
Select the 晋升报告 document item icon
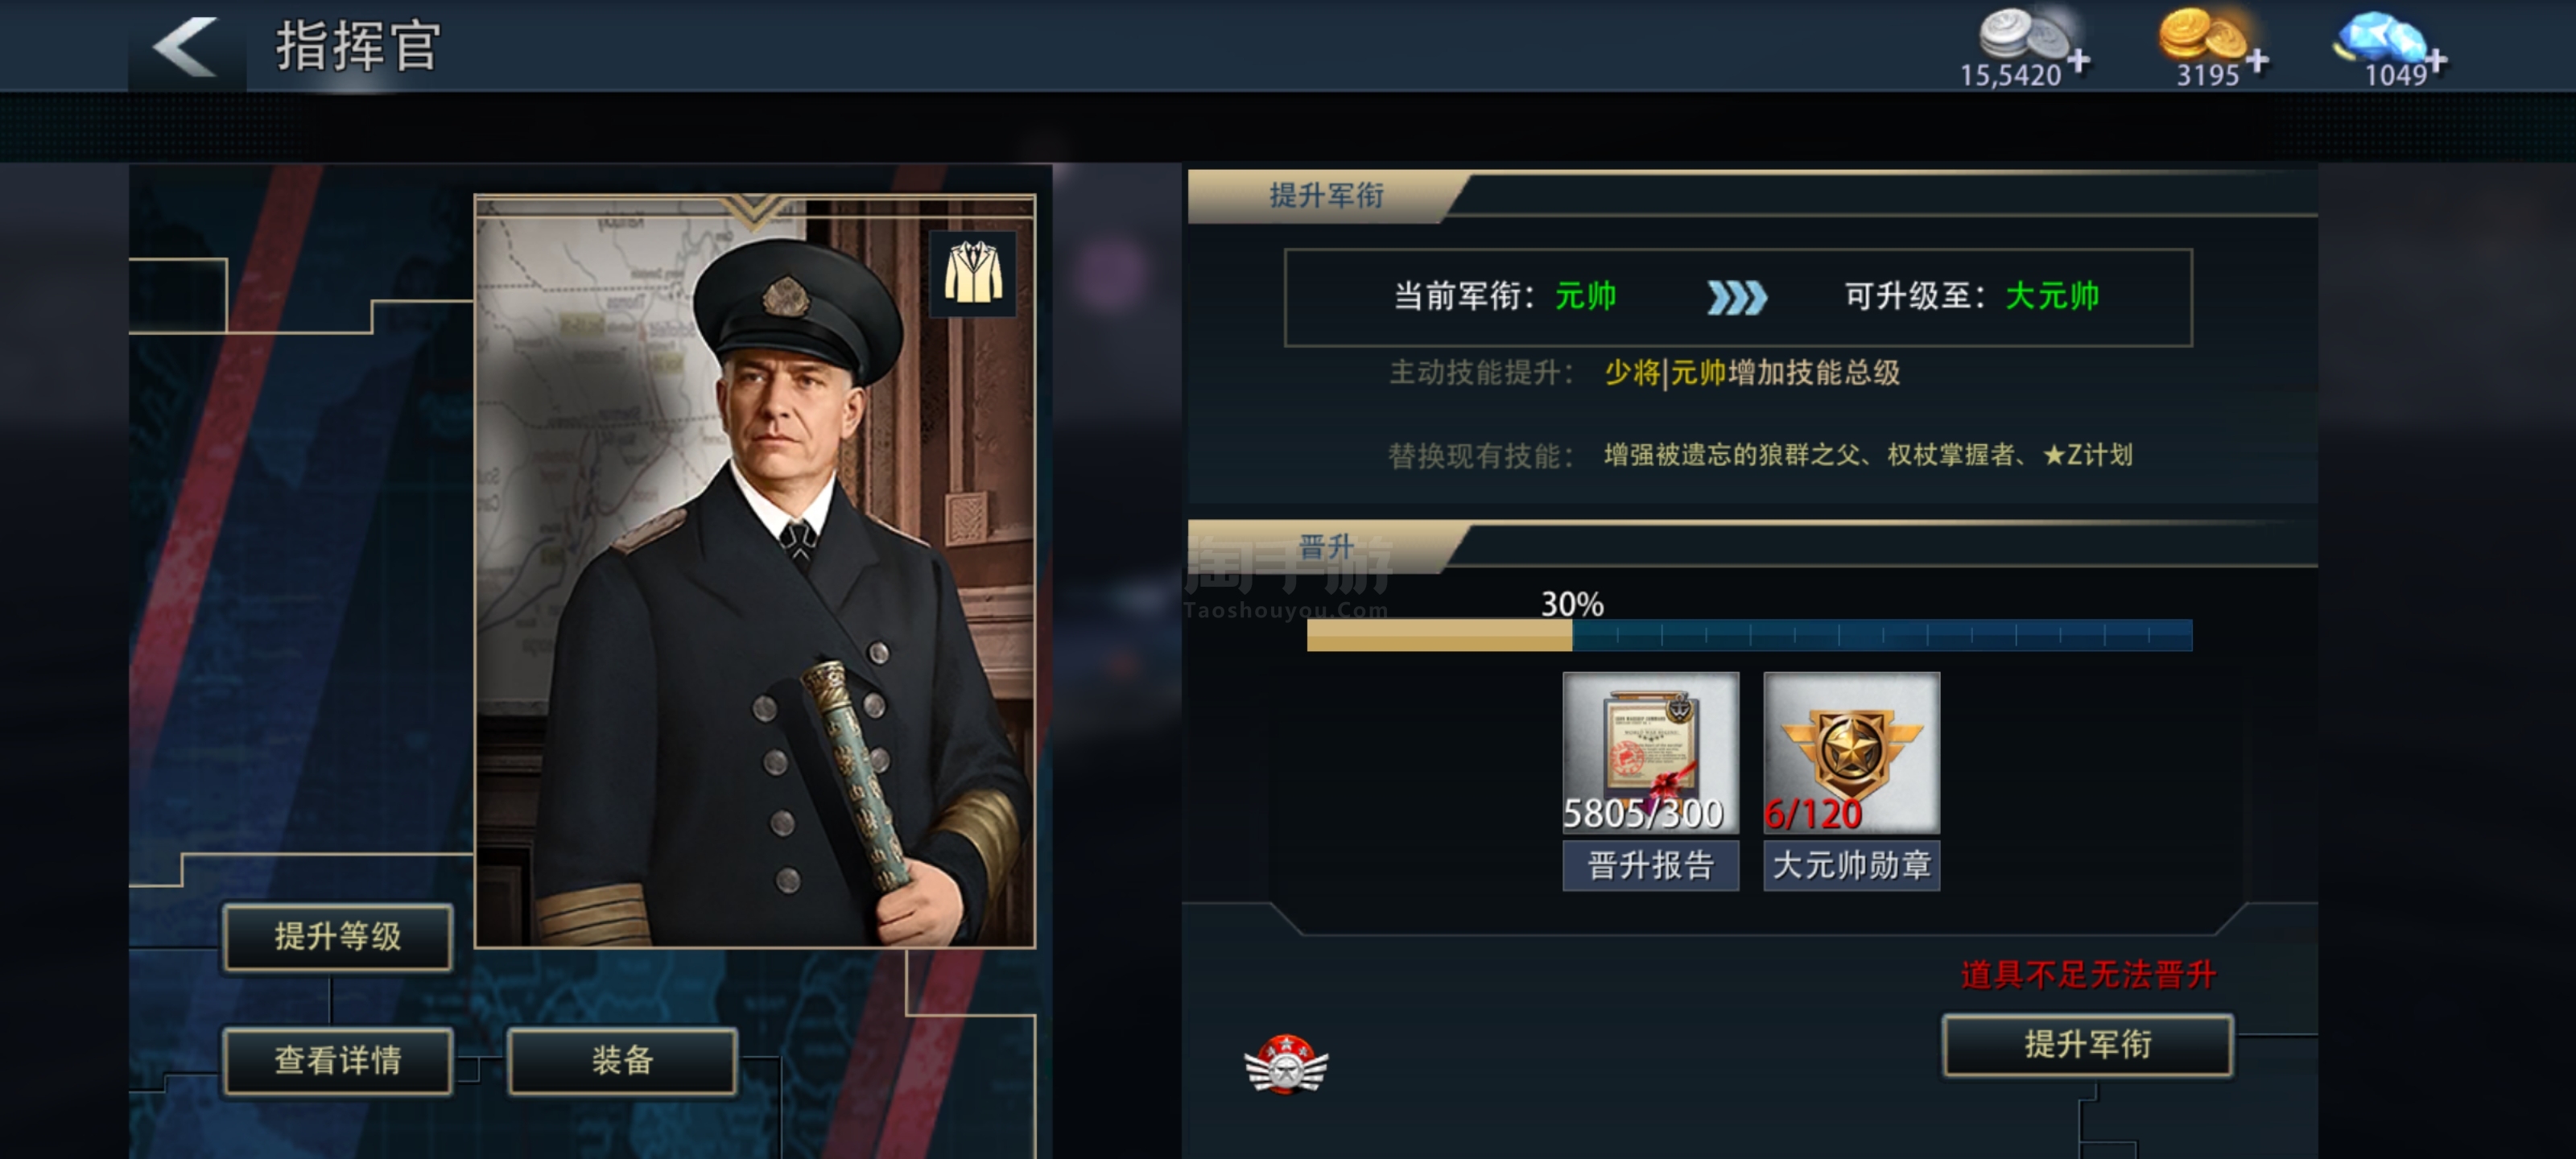tap(1650, 753)
